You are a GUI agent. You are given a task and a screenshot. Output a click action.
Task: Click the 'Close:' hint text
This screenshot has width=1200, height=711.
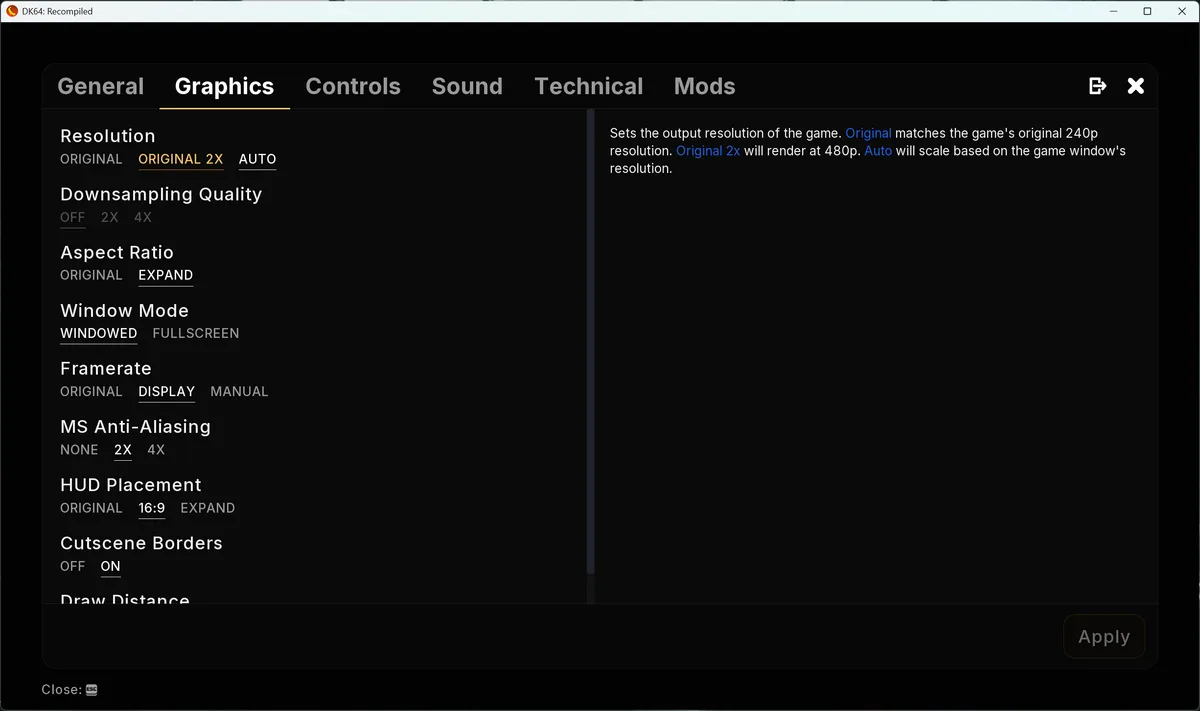point(62,690)
